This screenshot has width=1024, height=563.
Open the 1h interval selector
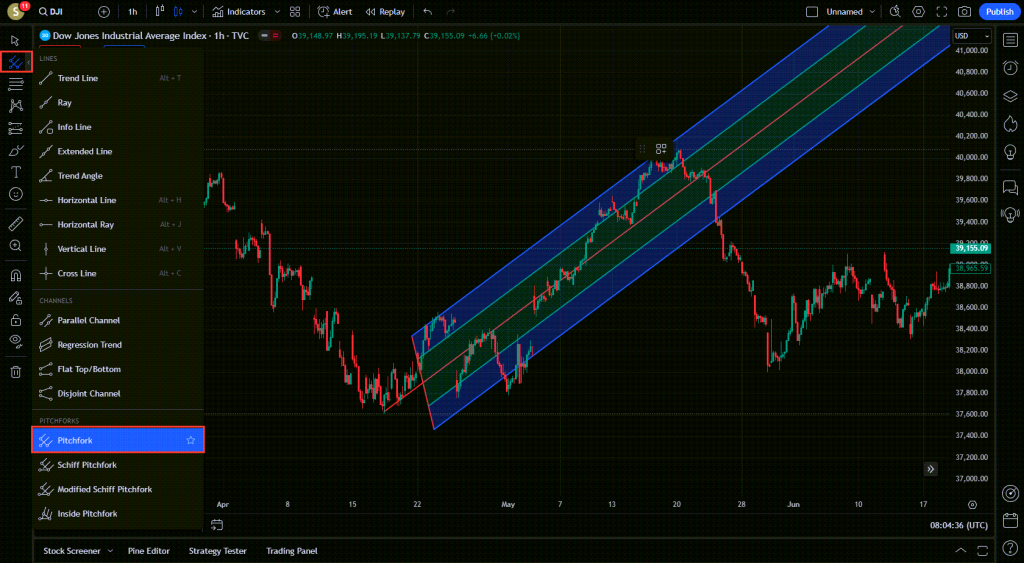133,12
